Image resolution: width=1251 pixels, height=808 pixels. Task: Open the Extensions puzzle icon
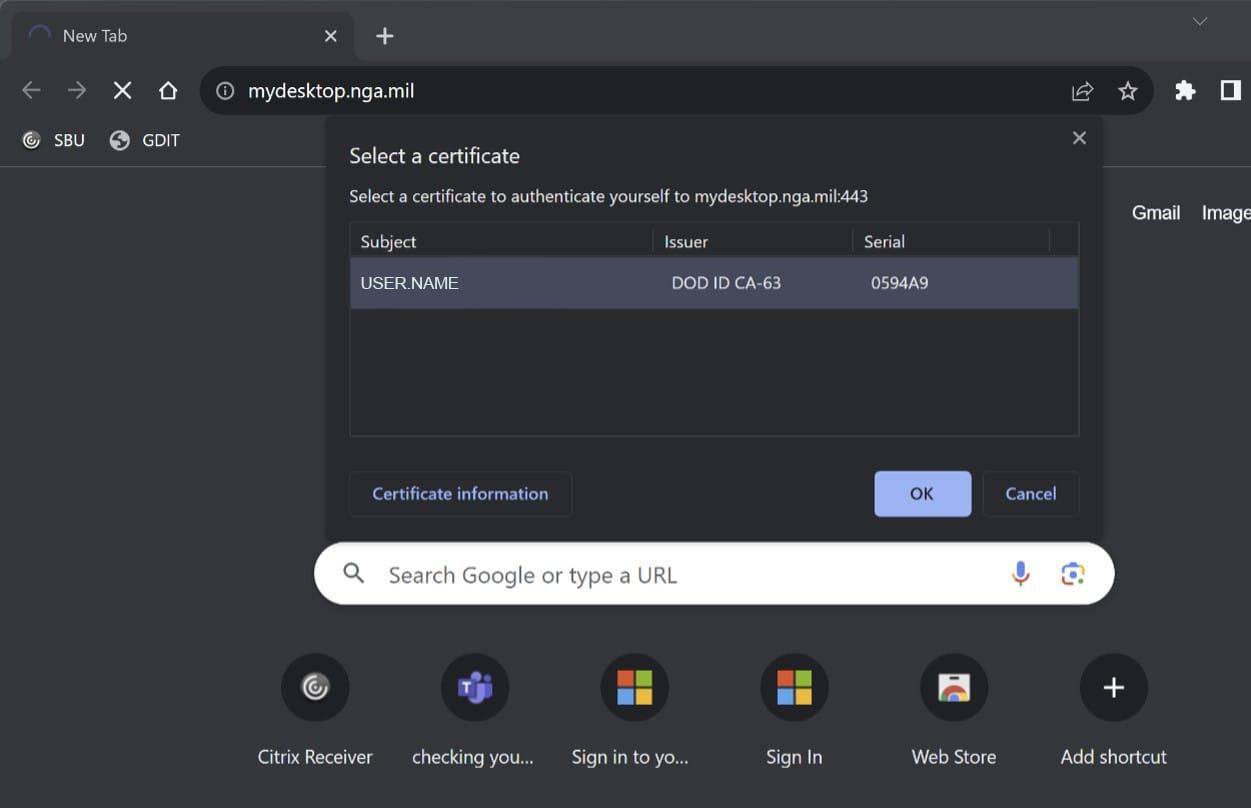pos(1185,91)
